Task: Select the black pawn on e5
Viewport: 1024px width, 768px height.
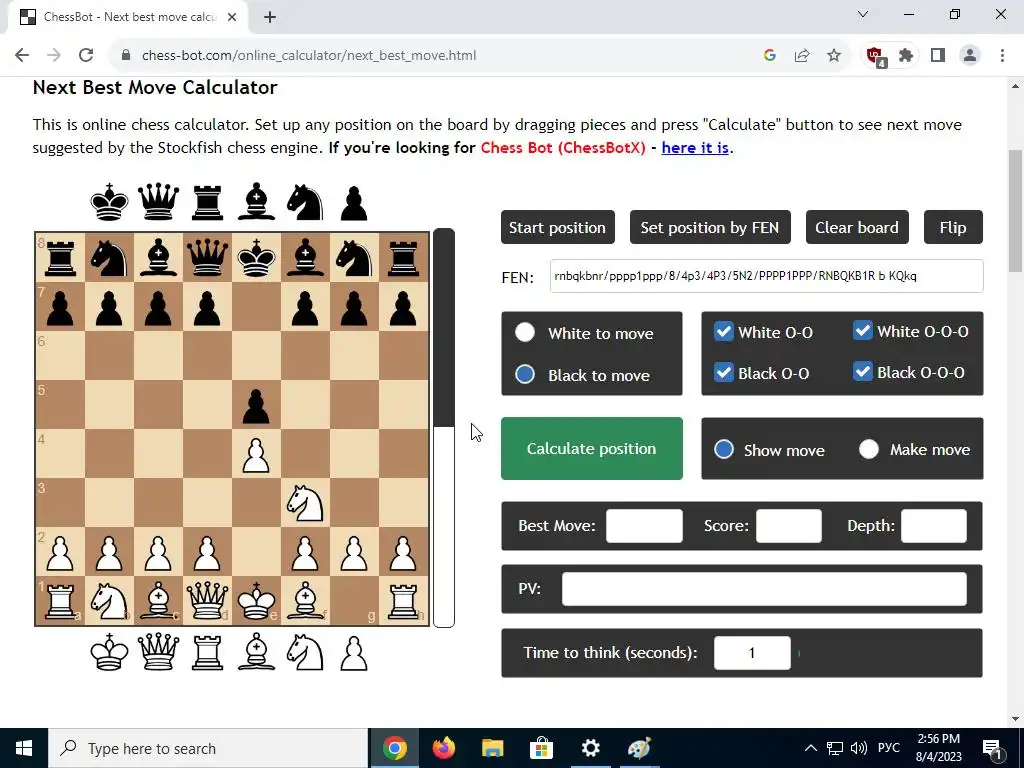Action: (256, 405)
